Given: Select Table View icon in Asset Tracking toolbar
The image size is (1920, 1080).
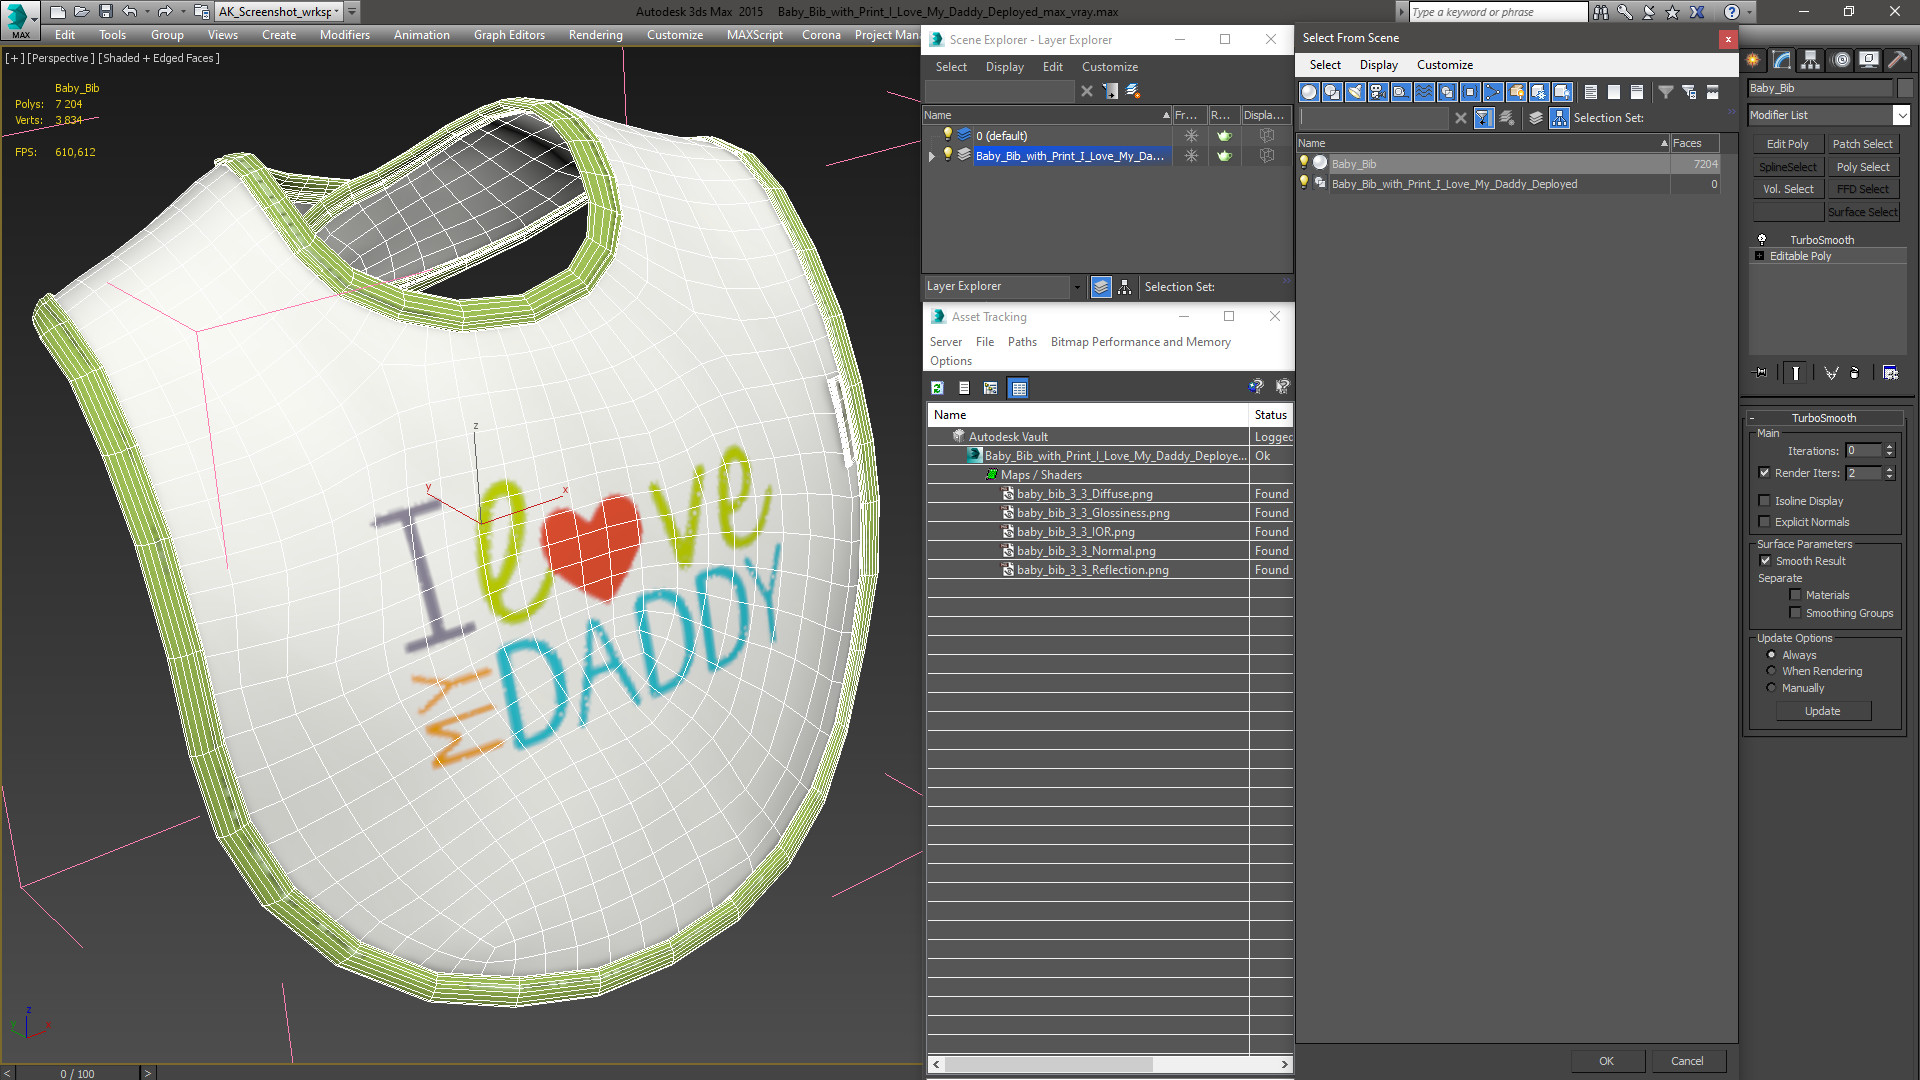Looking at the screenshot, I should click(x=1019, y=388).
